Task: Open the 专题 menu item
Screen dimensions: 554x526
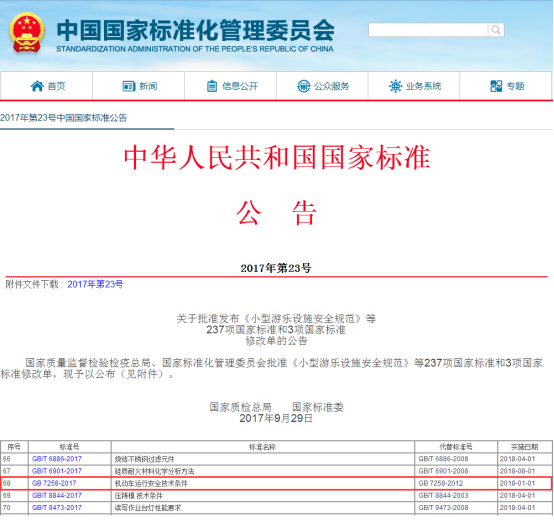Action: click(506, 86)
